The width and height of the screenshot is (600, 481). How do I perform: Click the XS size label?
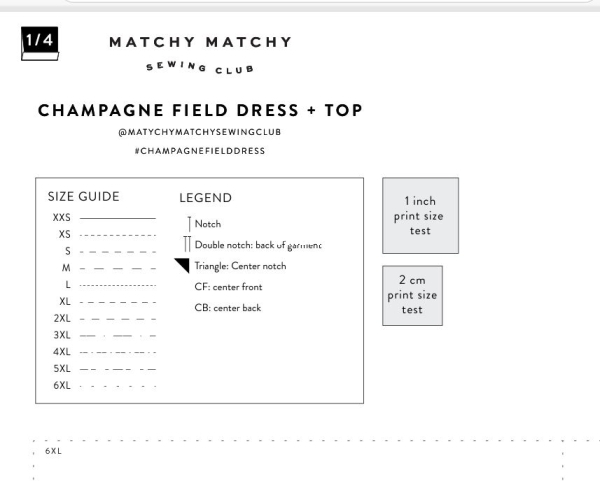65,234
